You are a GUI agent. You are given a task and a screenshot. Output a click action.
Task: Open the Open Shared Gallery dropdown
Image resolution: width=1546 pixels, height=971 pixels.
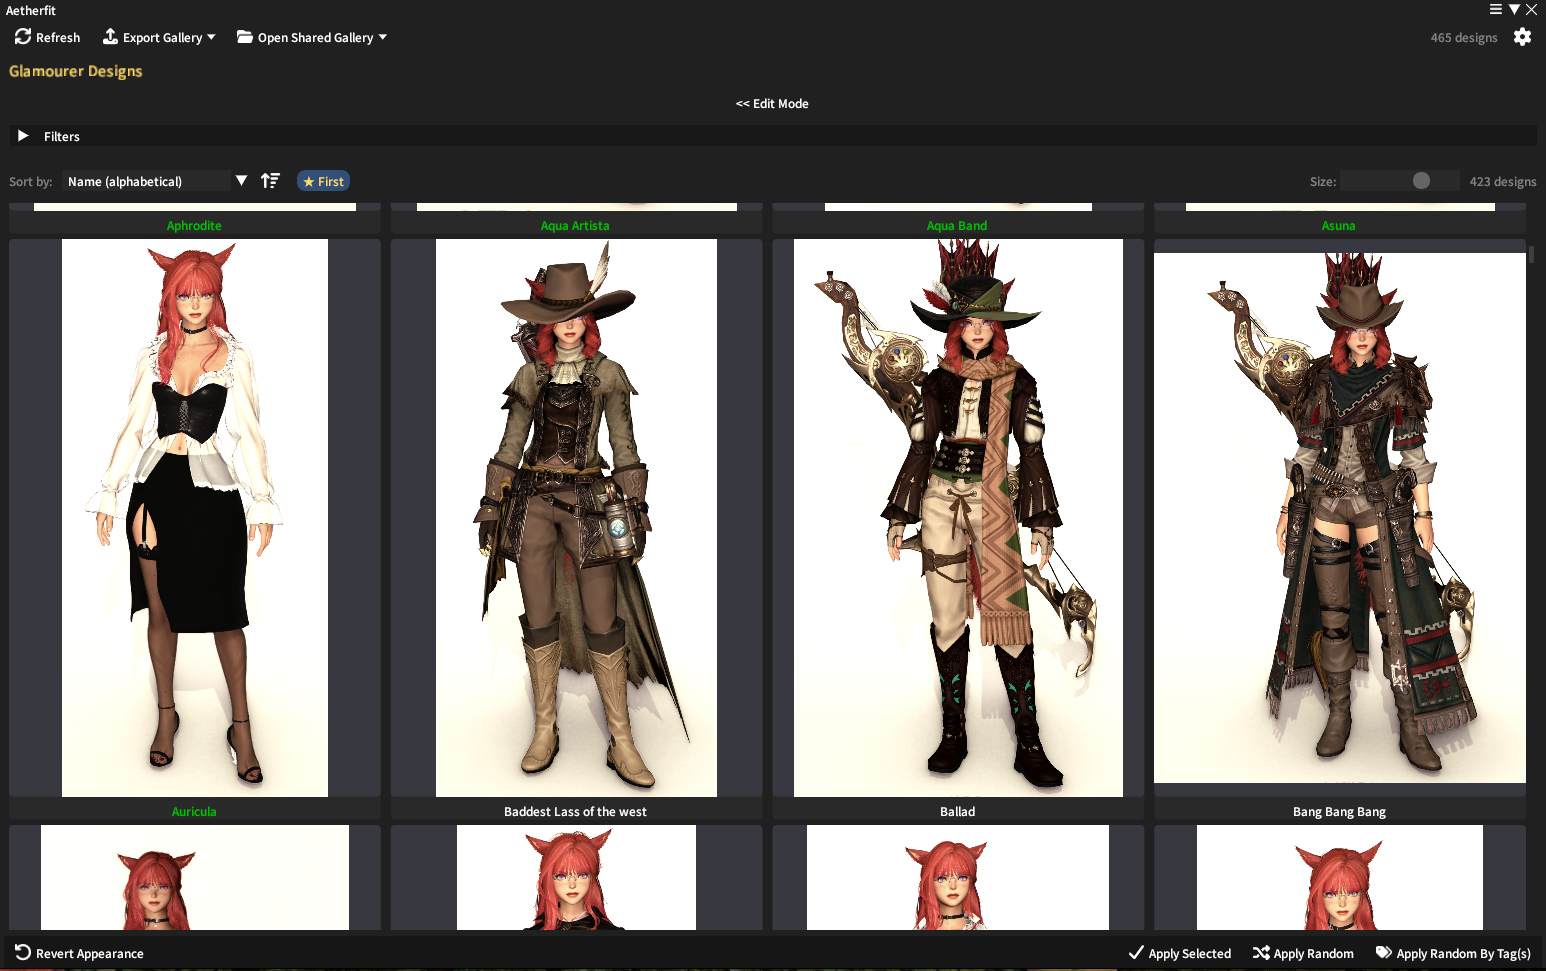(x=312, y=37)
